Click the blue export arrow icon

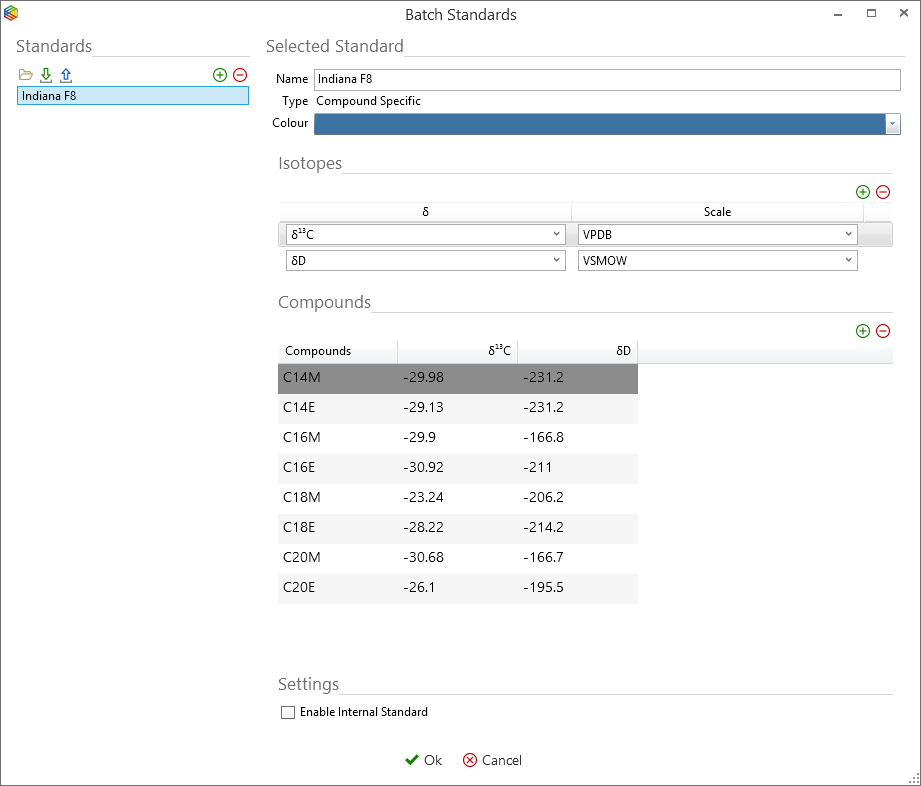coord(66,75)
